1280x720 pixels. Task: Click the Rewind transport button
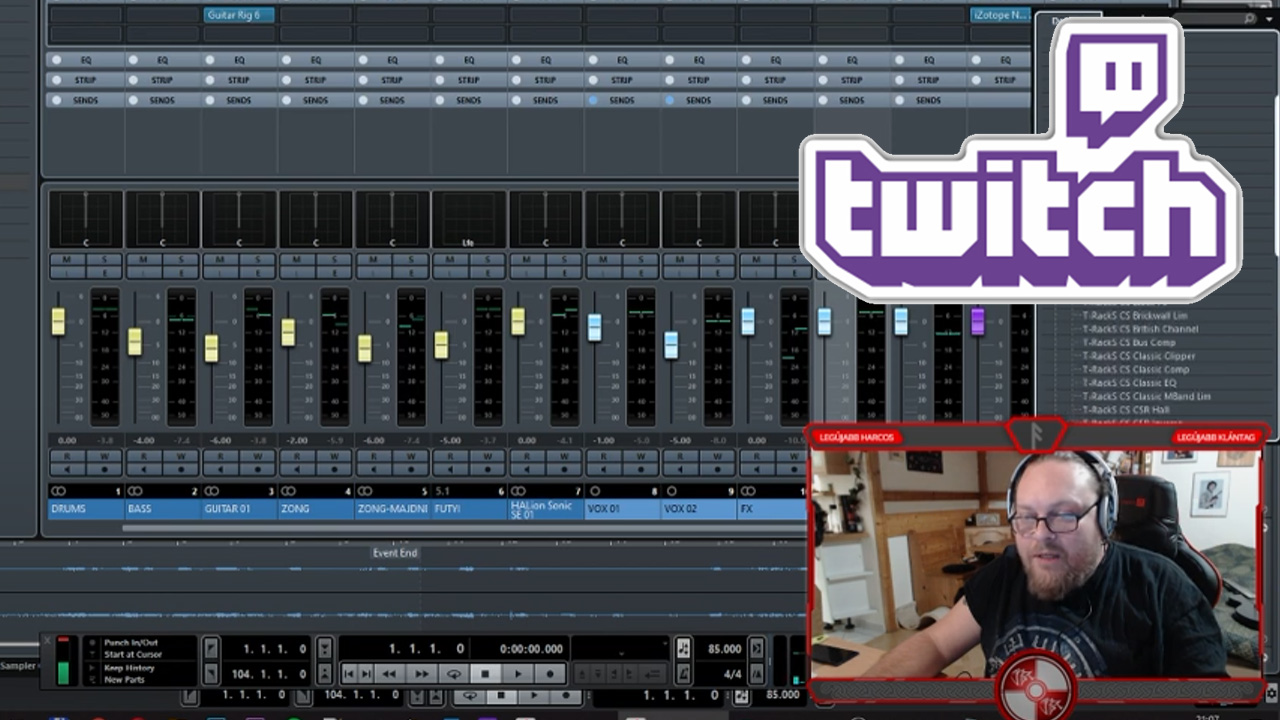click(x=389, y=674)
